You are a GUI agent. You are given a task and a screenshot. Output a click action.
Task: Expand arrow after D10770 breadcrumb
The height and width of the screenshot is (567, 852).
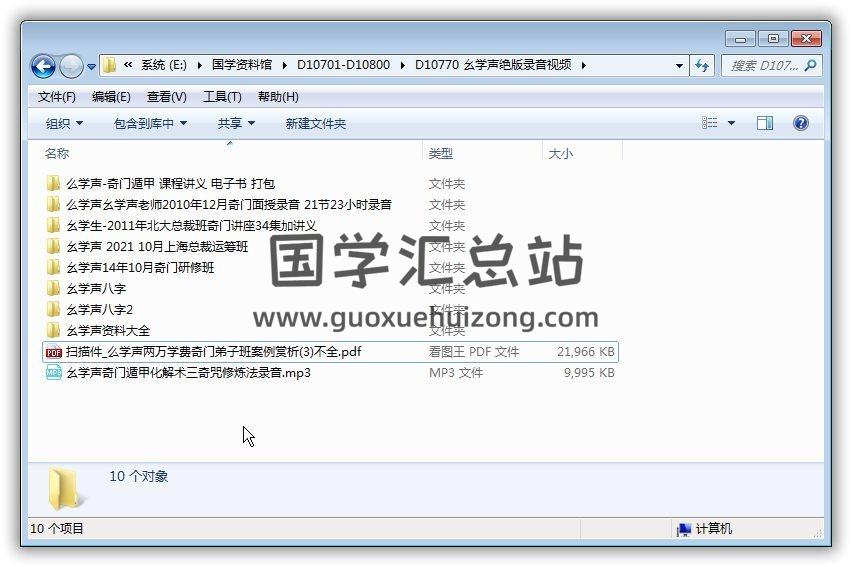[x=584, y=66]
